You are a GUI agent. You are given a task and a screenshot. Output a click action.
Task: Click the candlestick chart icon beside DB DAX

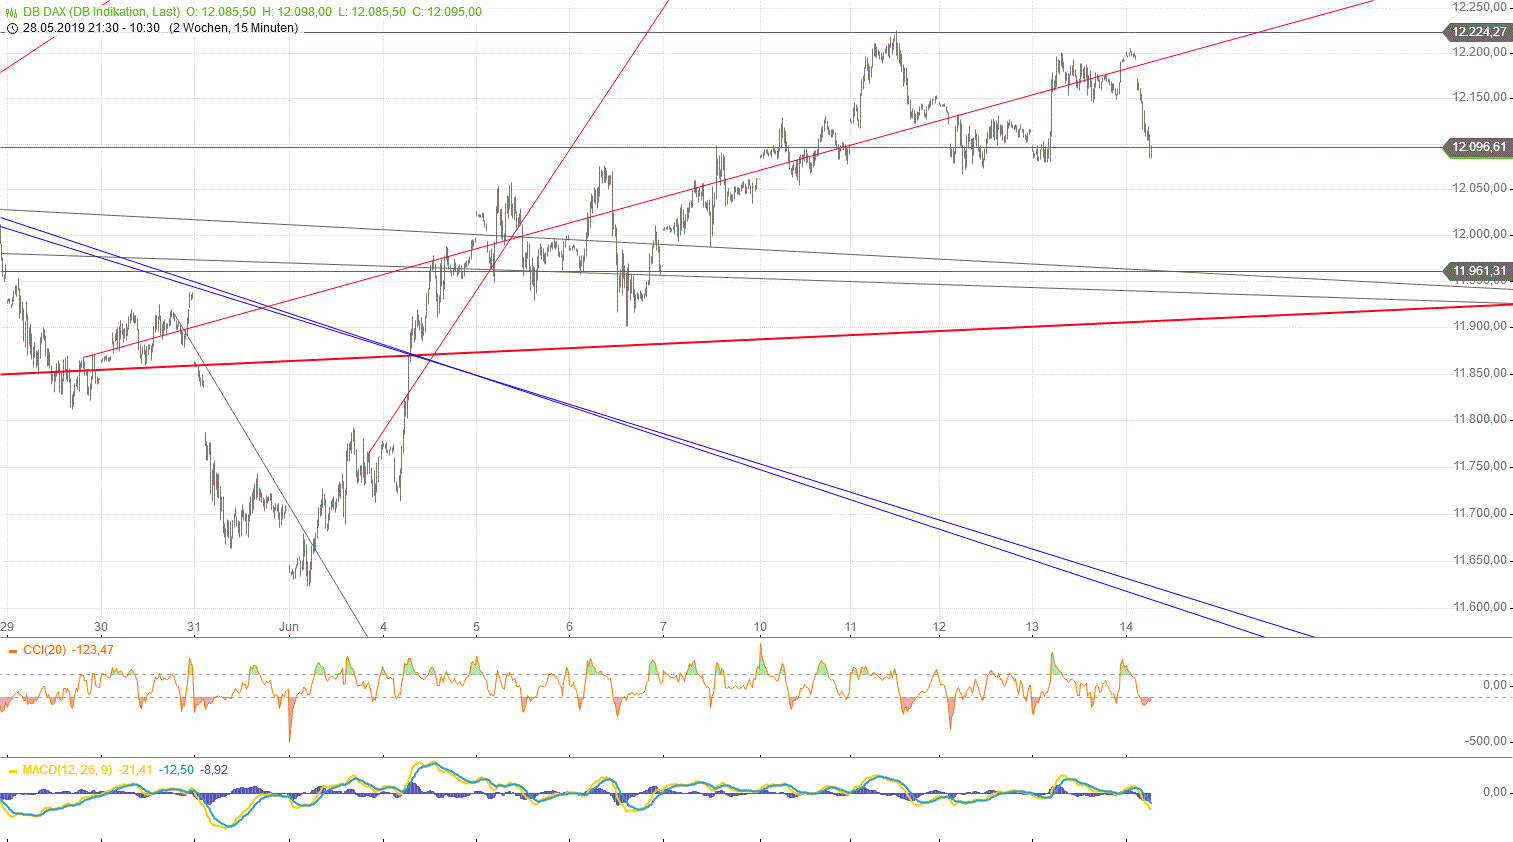click(x=12, y=12)
